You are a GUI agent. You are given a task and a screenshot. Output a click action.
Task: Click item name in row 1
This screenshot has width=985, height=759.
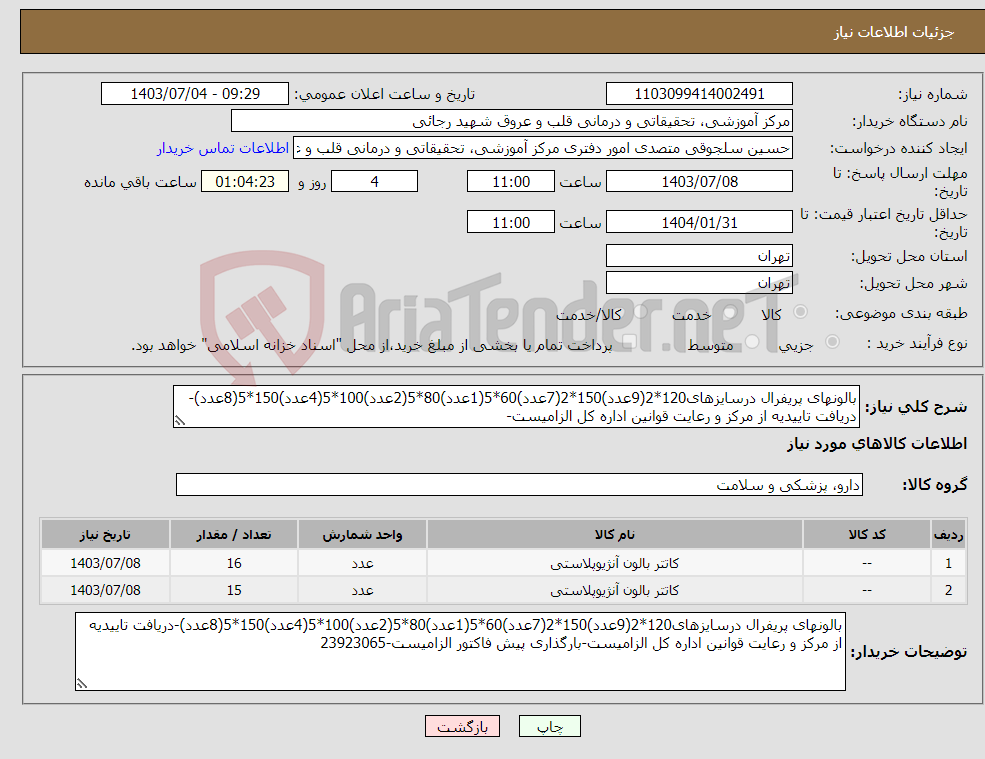coord(615,563)
